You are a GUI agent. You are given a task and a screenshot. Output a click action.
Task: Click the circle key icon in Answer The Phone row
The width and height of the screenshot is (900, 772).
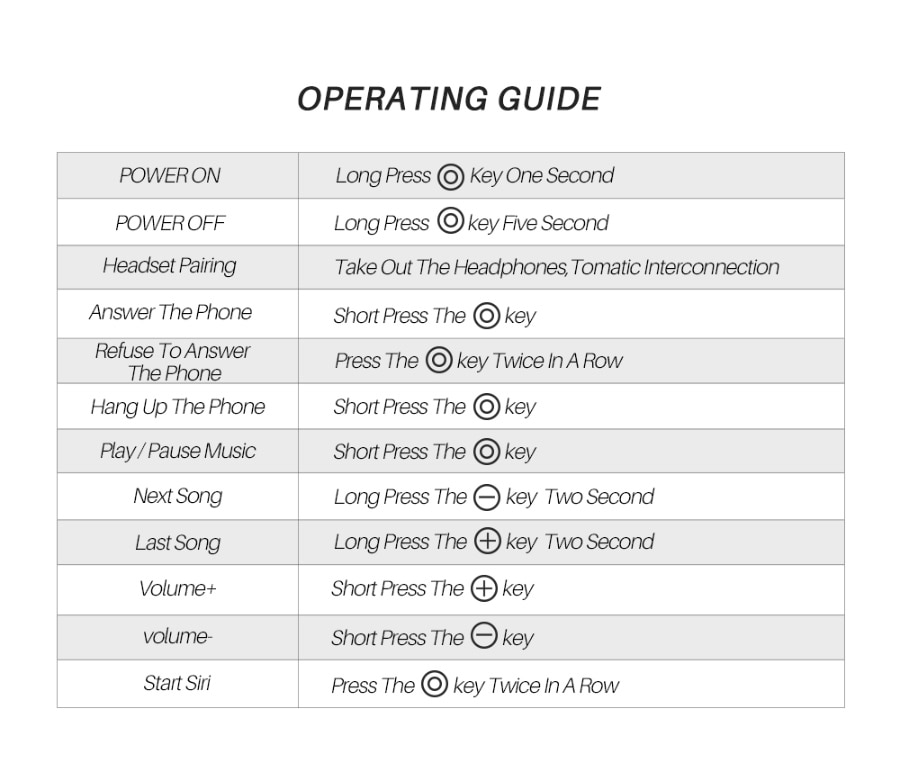(x=486, y=316)
